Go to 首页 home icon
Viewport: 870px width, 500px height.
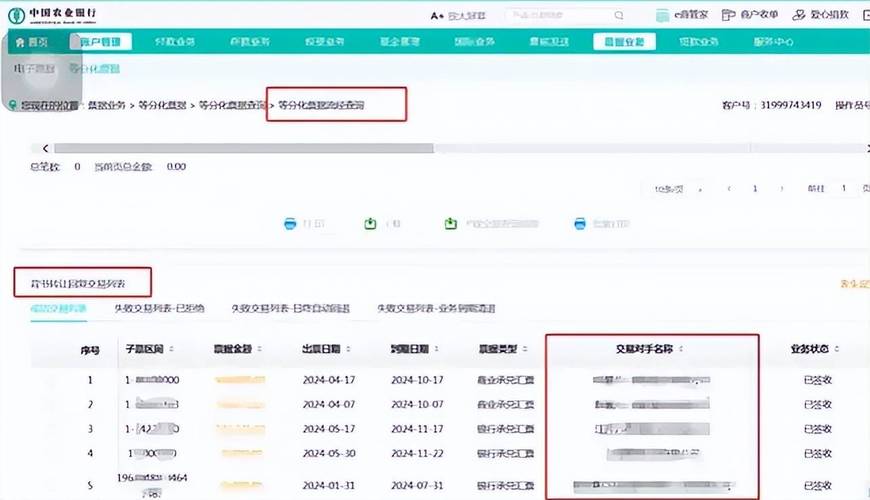click(x=21, y=42)
